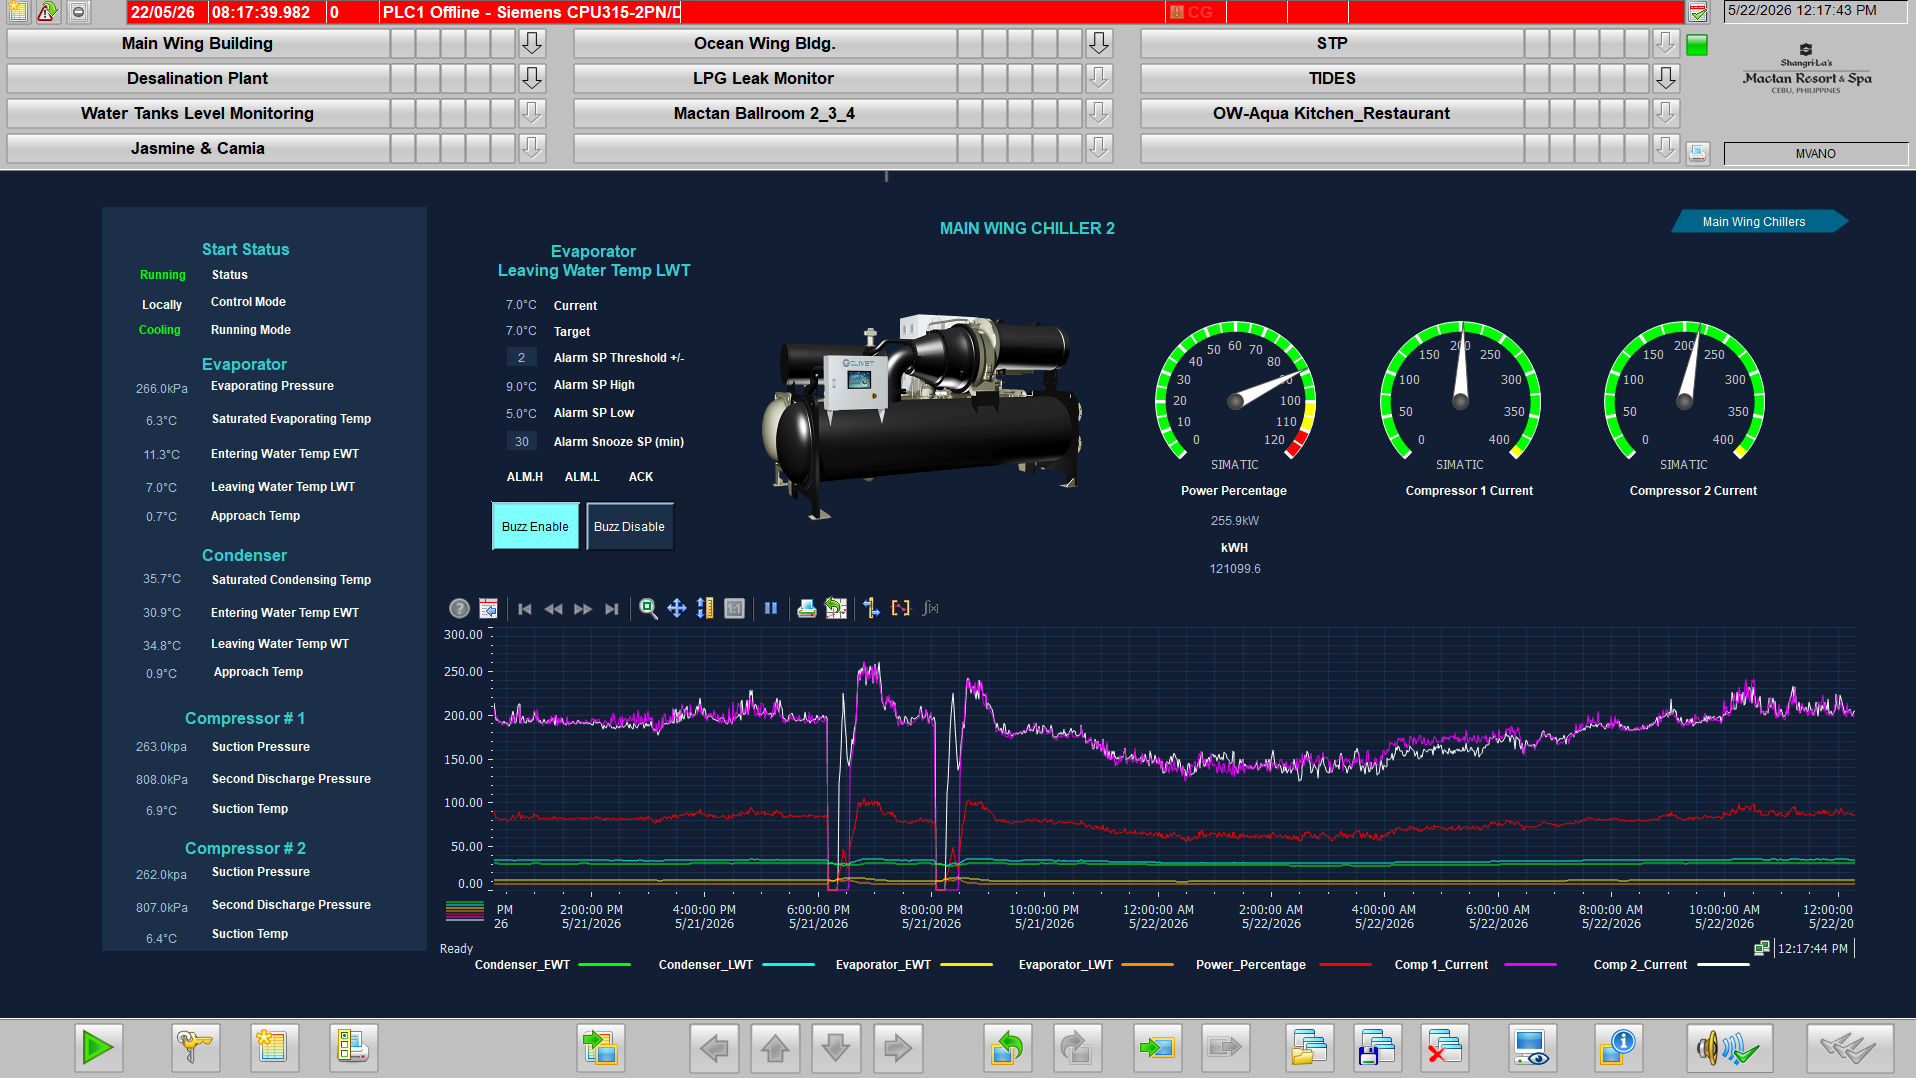Expand Water Tanks Level Monitoring arrow
Viewport: 1916px width, 1078px height.
[532, 113]
